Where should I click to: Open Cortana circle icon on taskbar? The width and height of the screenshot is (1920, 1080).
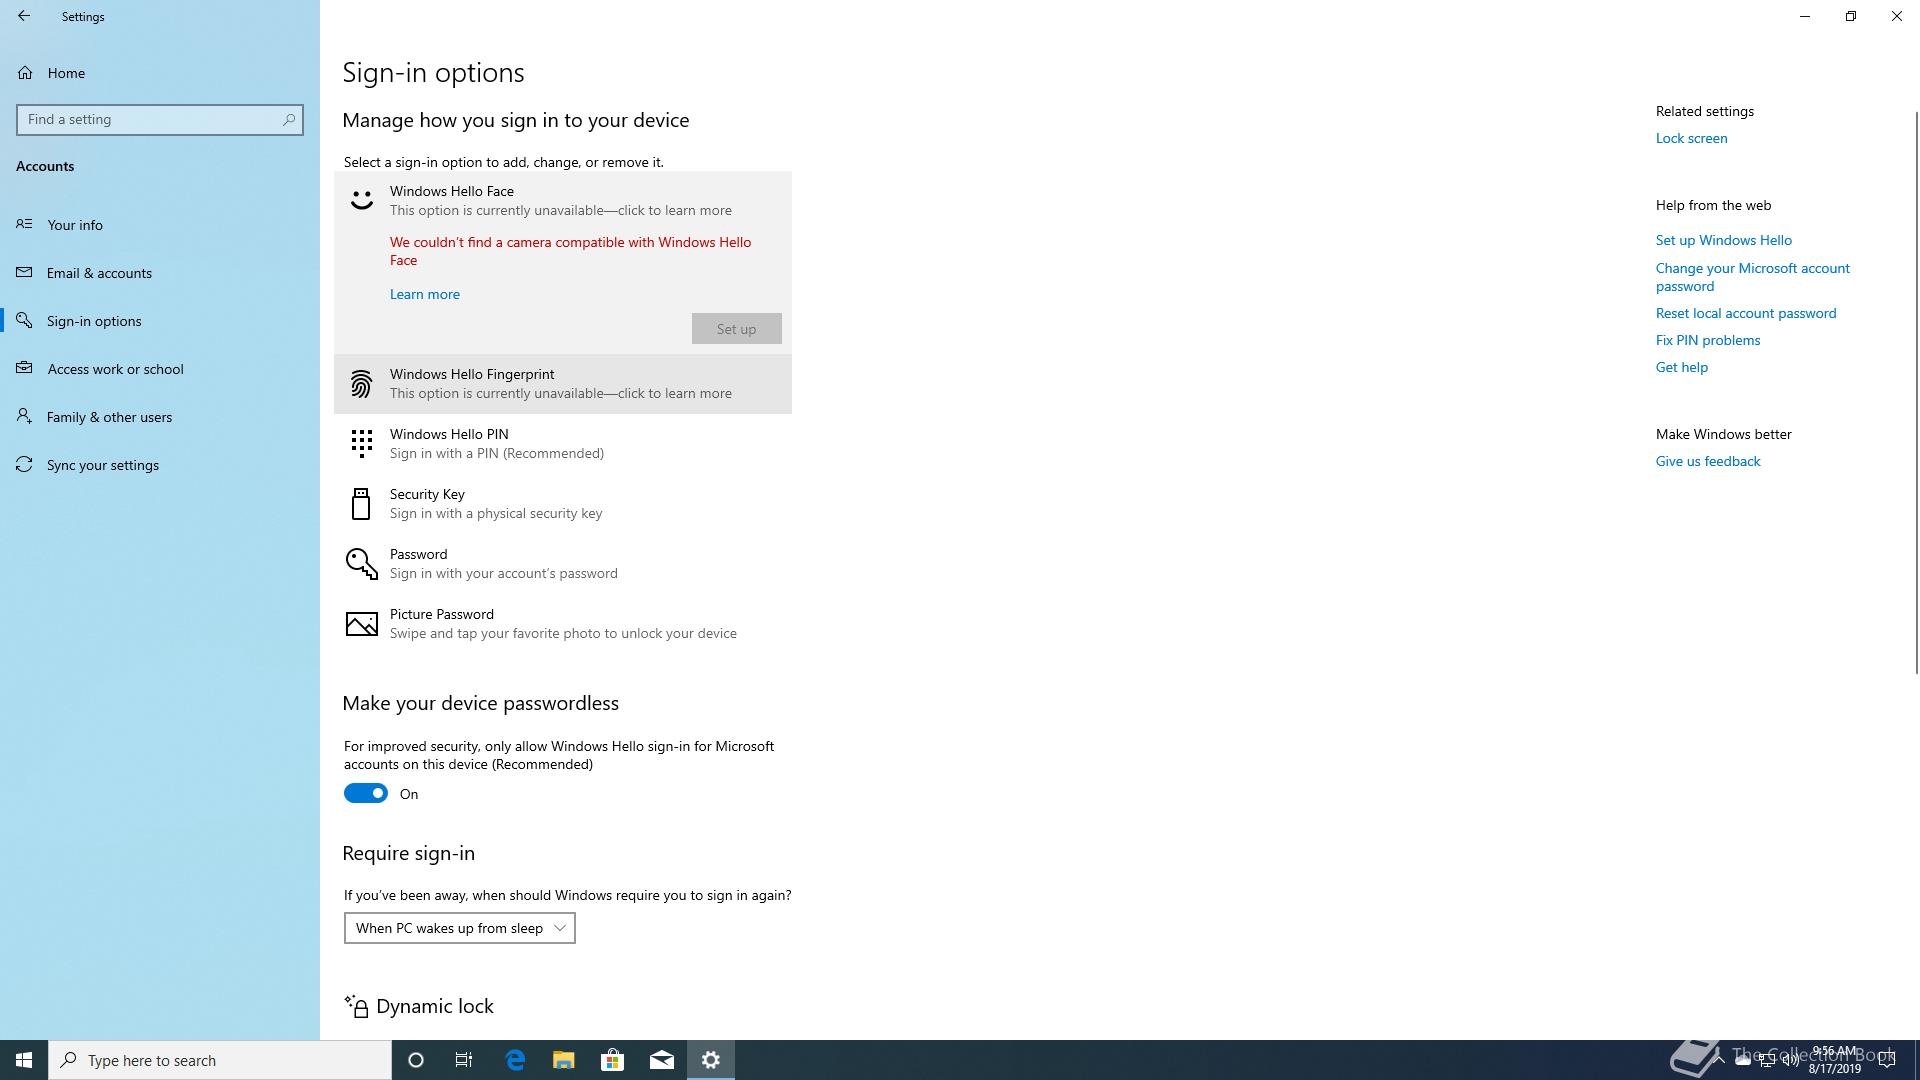click(x=416, y=1060)
